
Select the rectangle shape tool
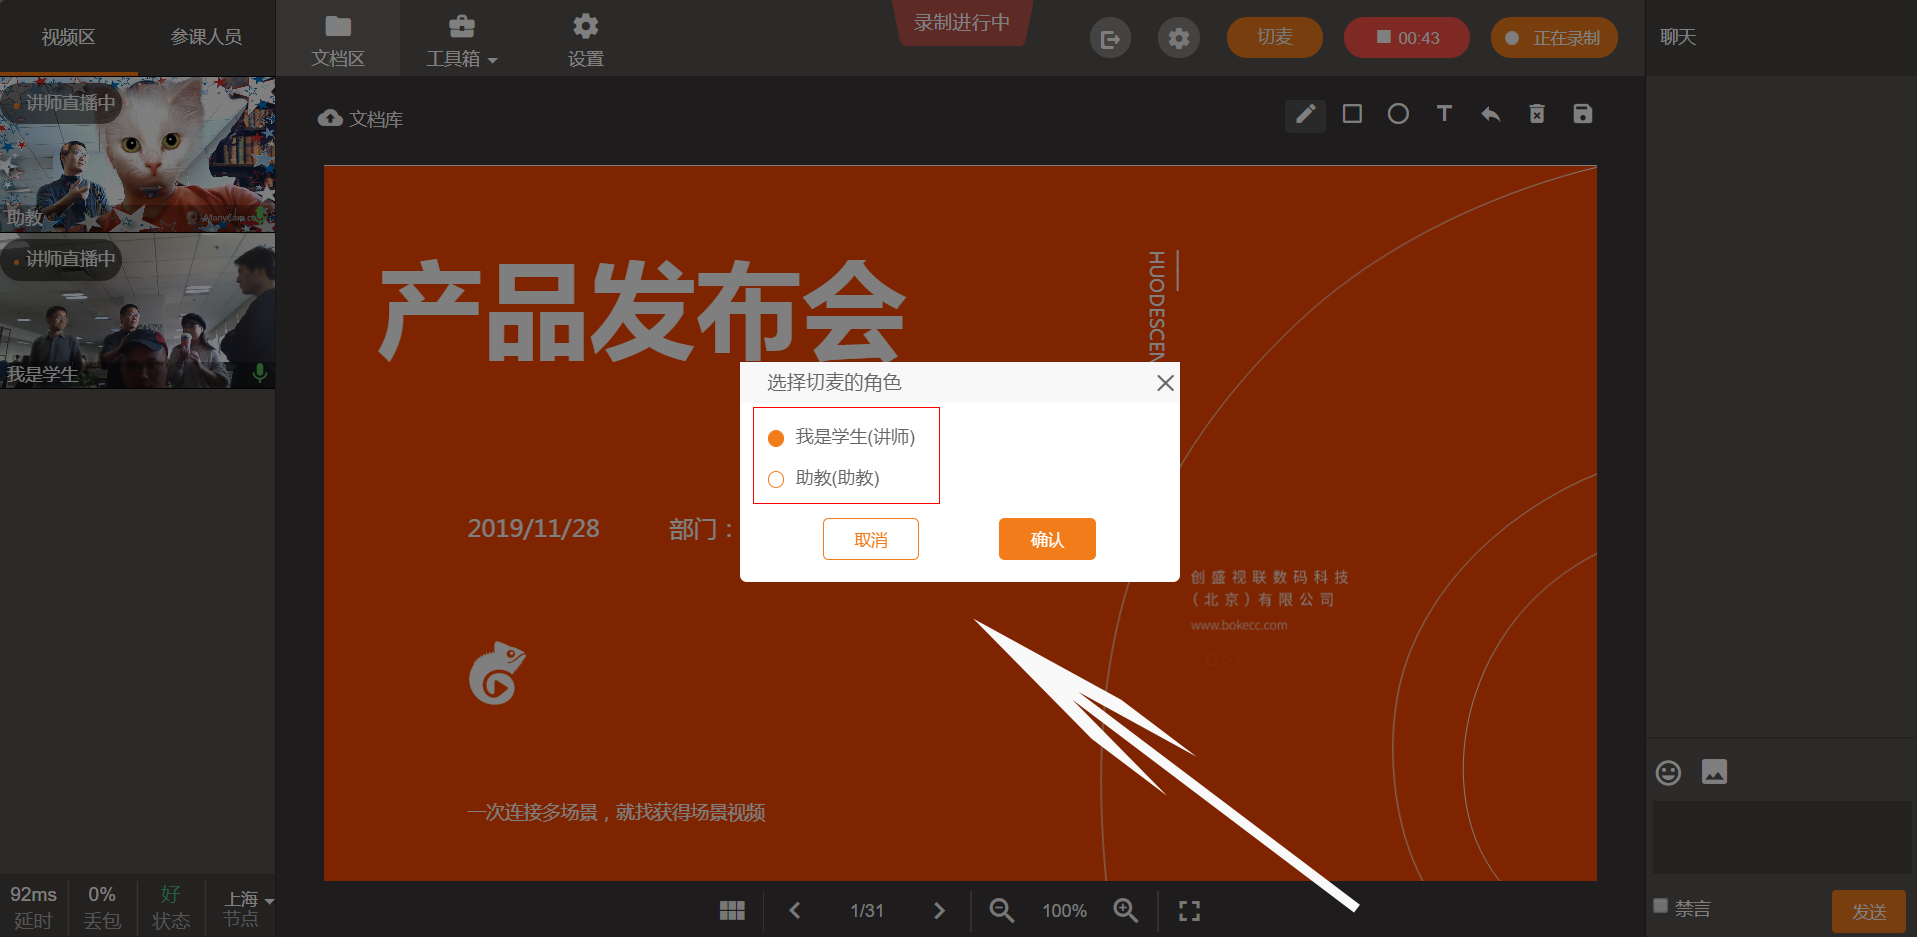1352,114
